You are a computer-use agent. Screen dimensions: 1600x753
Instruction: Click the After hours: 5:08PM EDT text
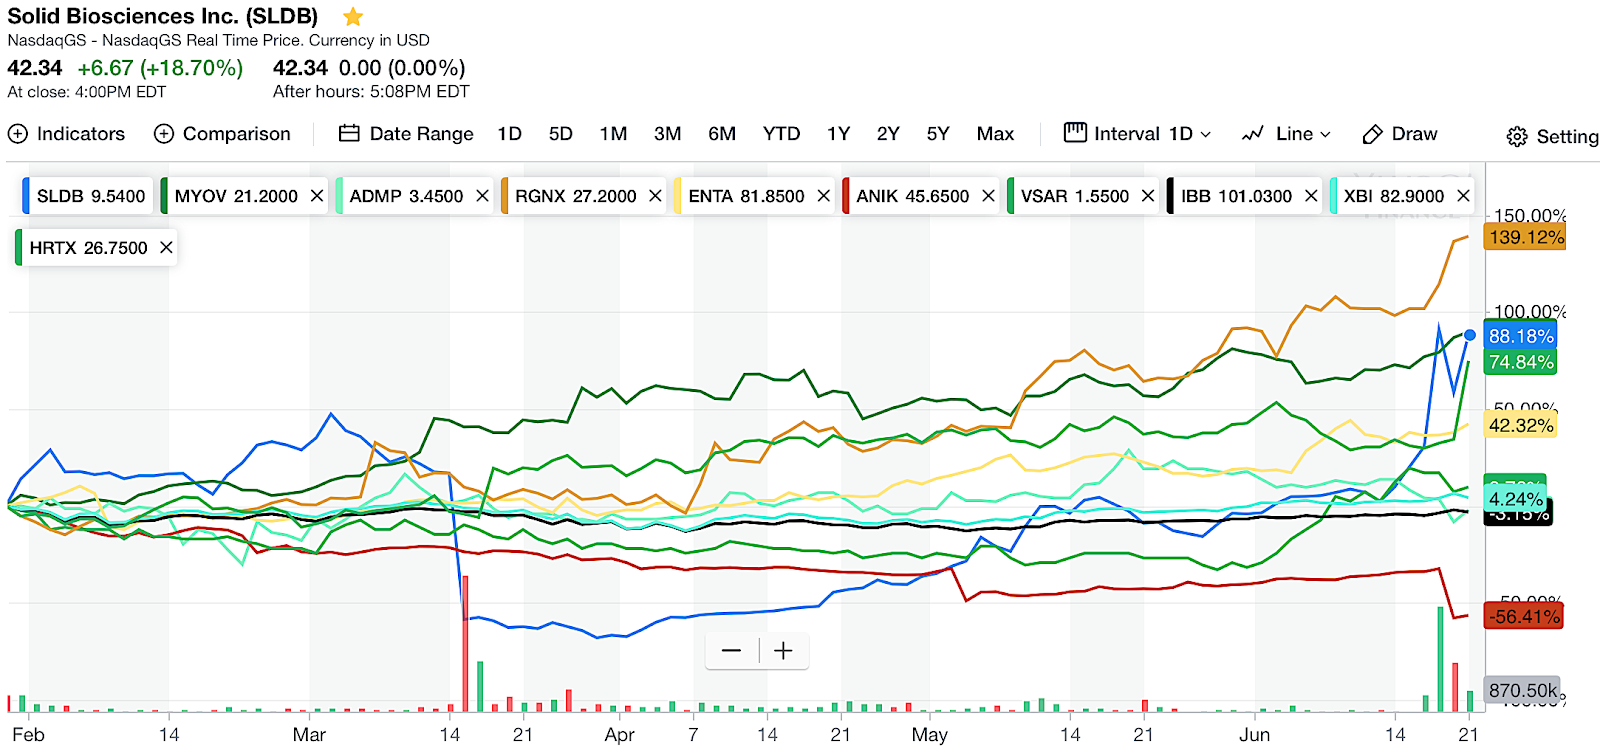tap(371, 92)
